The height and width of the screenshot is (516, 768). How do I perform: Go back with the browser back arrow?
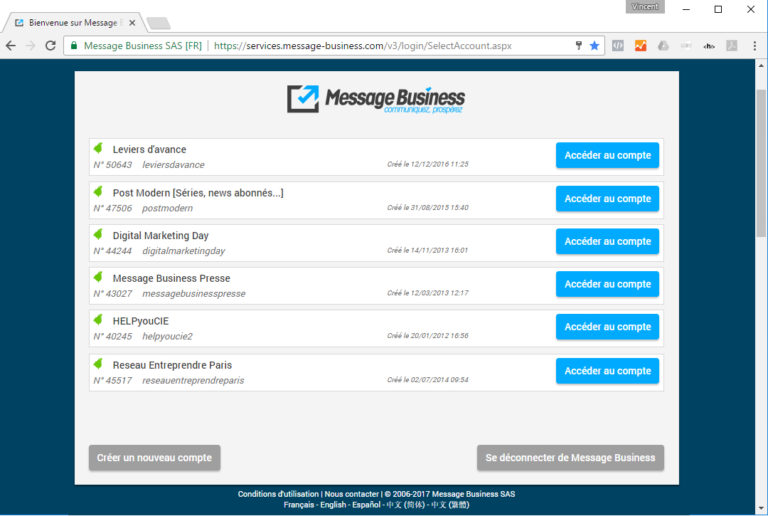click(x=11, y=46)
